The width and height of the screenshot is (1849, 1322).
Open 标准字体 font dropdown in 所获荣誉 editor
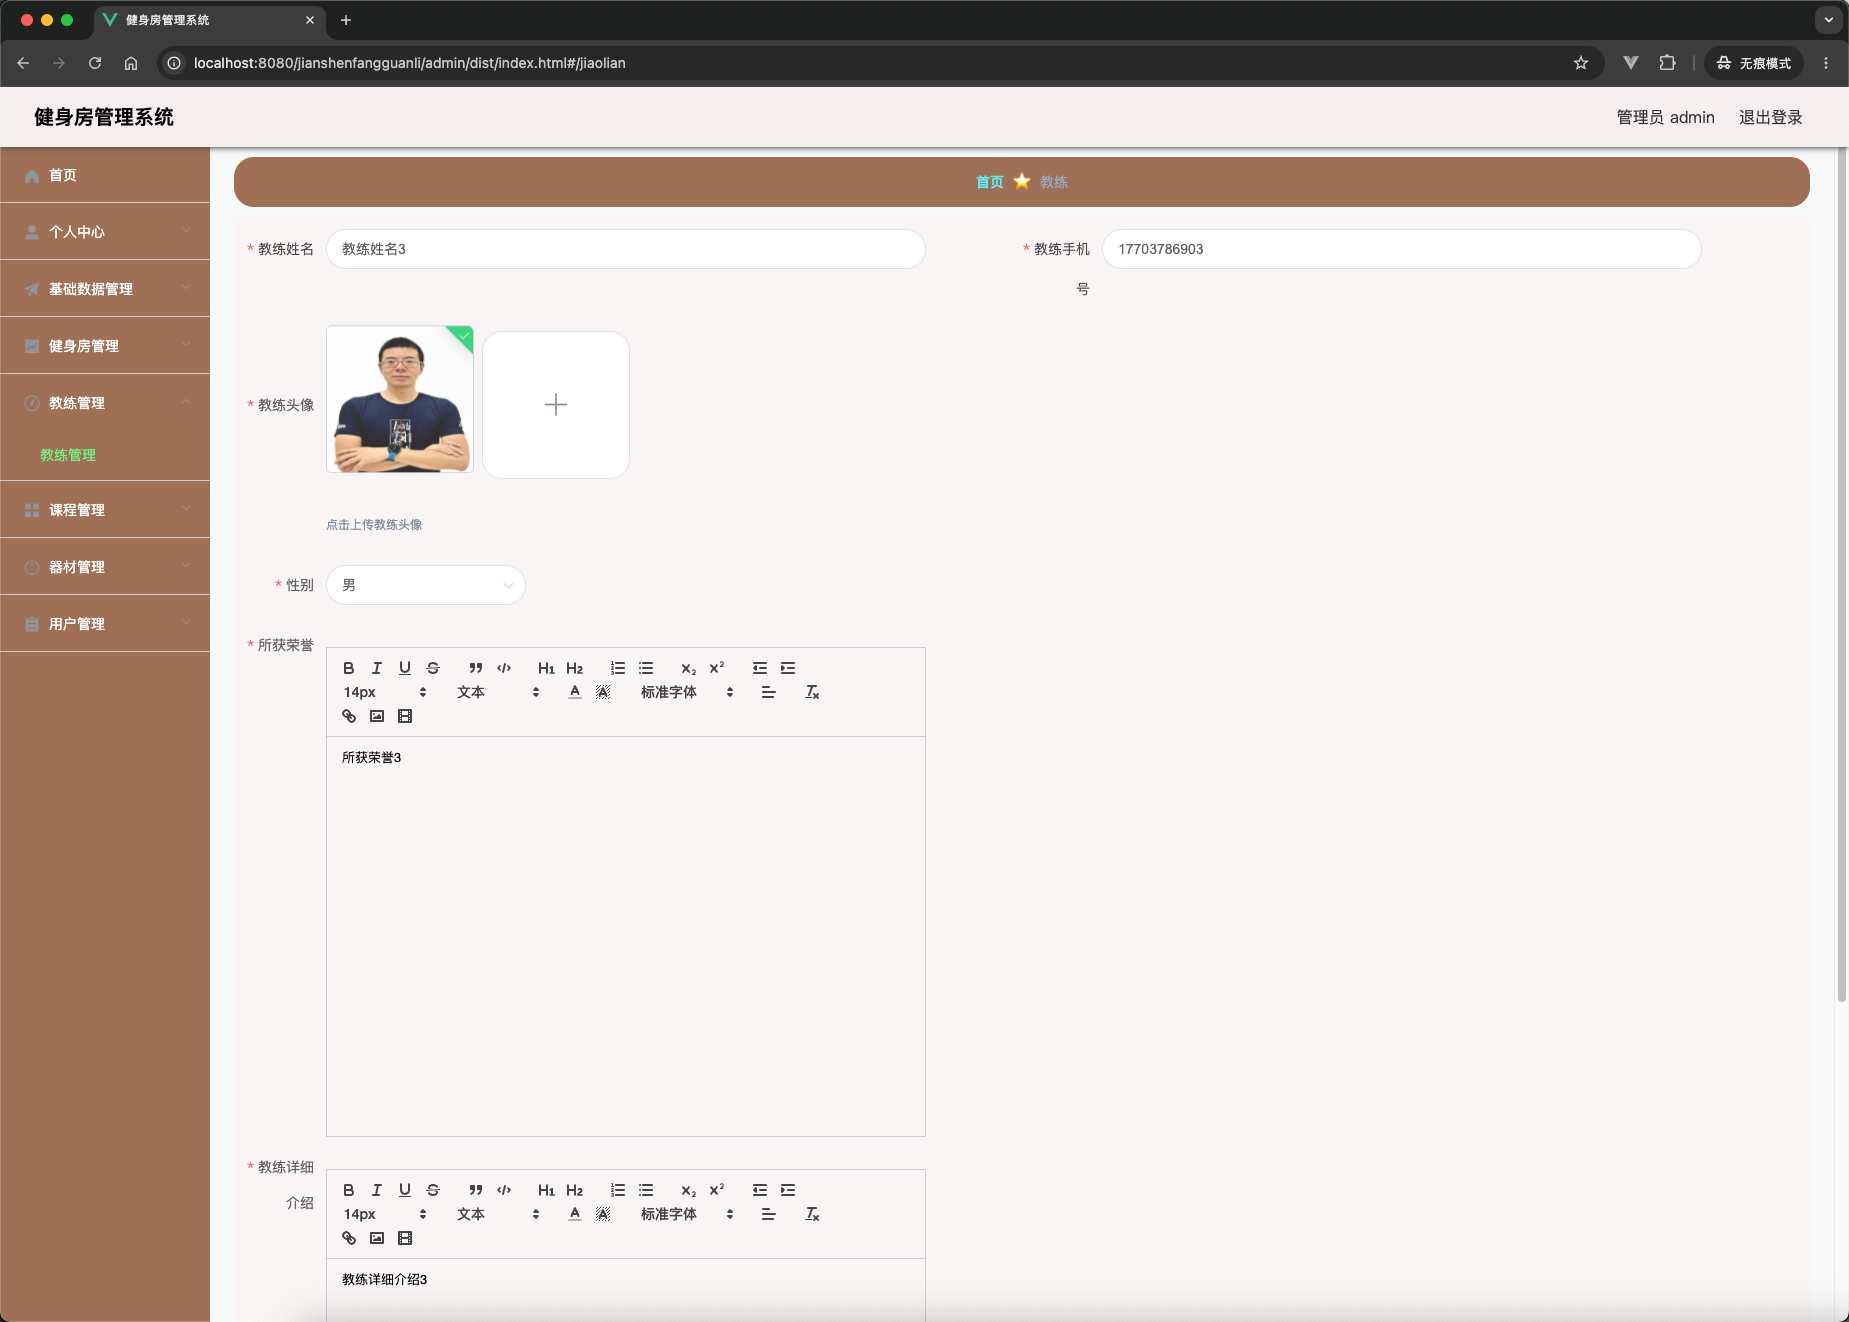point(688,692)
